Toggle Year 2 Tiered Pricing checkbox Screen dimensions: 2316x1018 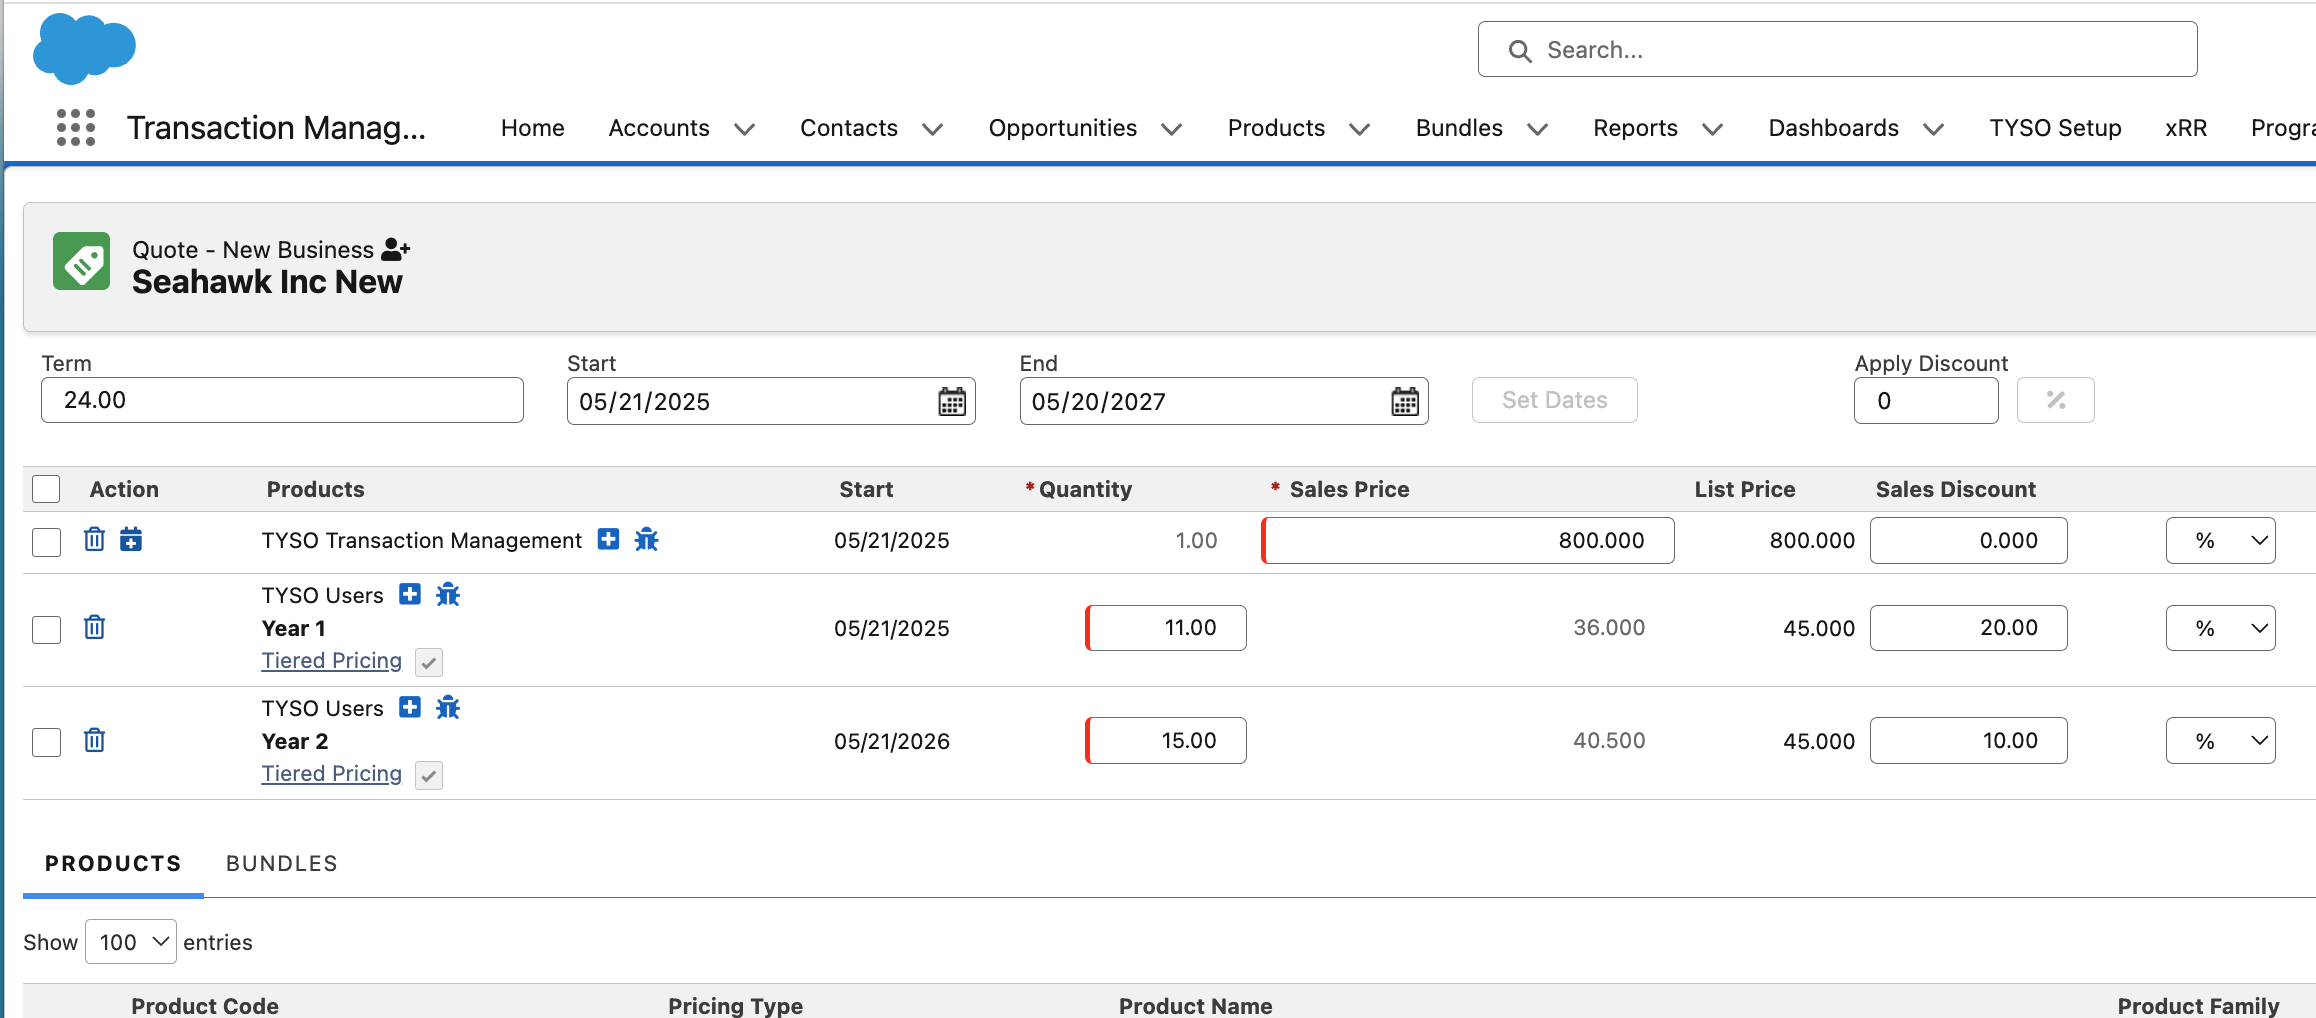click(429, 775)
